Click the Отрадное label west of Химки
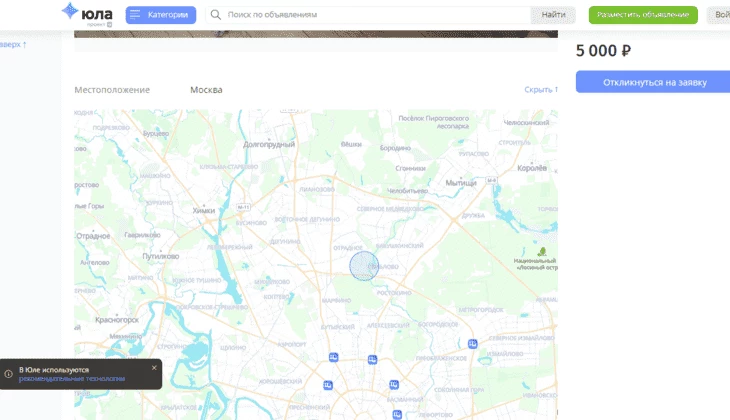730x420 pixels. tap(93, 236)
